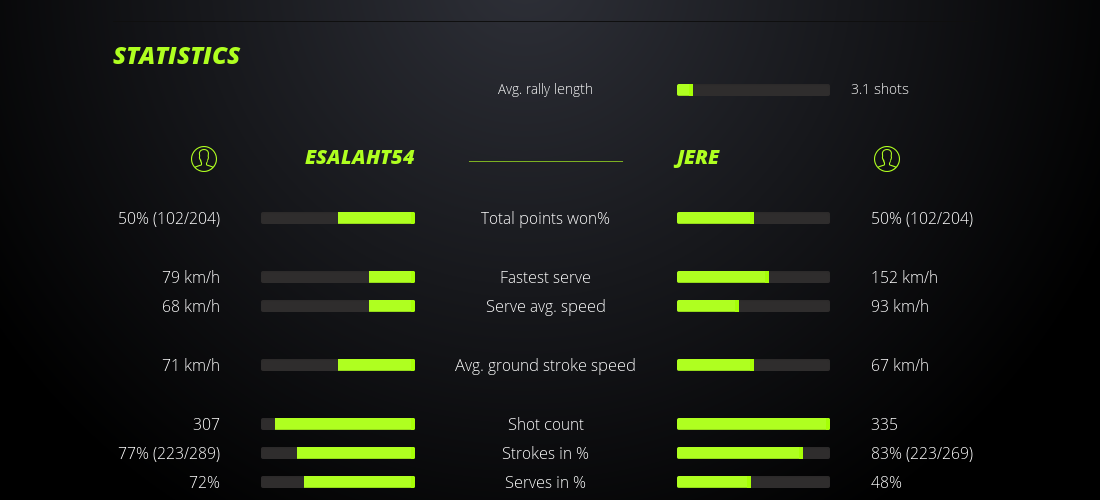Click ESALAHT54's Serve avg. speed bar
Viewport: 1100px width, 500px height.
pos(338,306)
